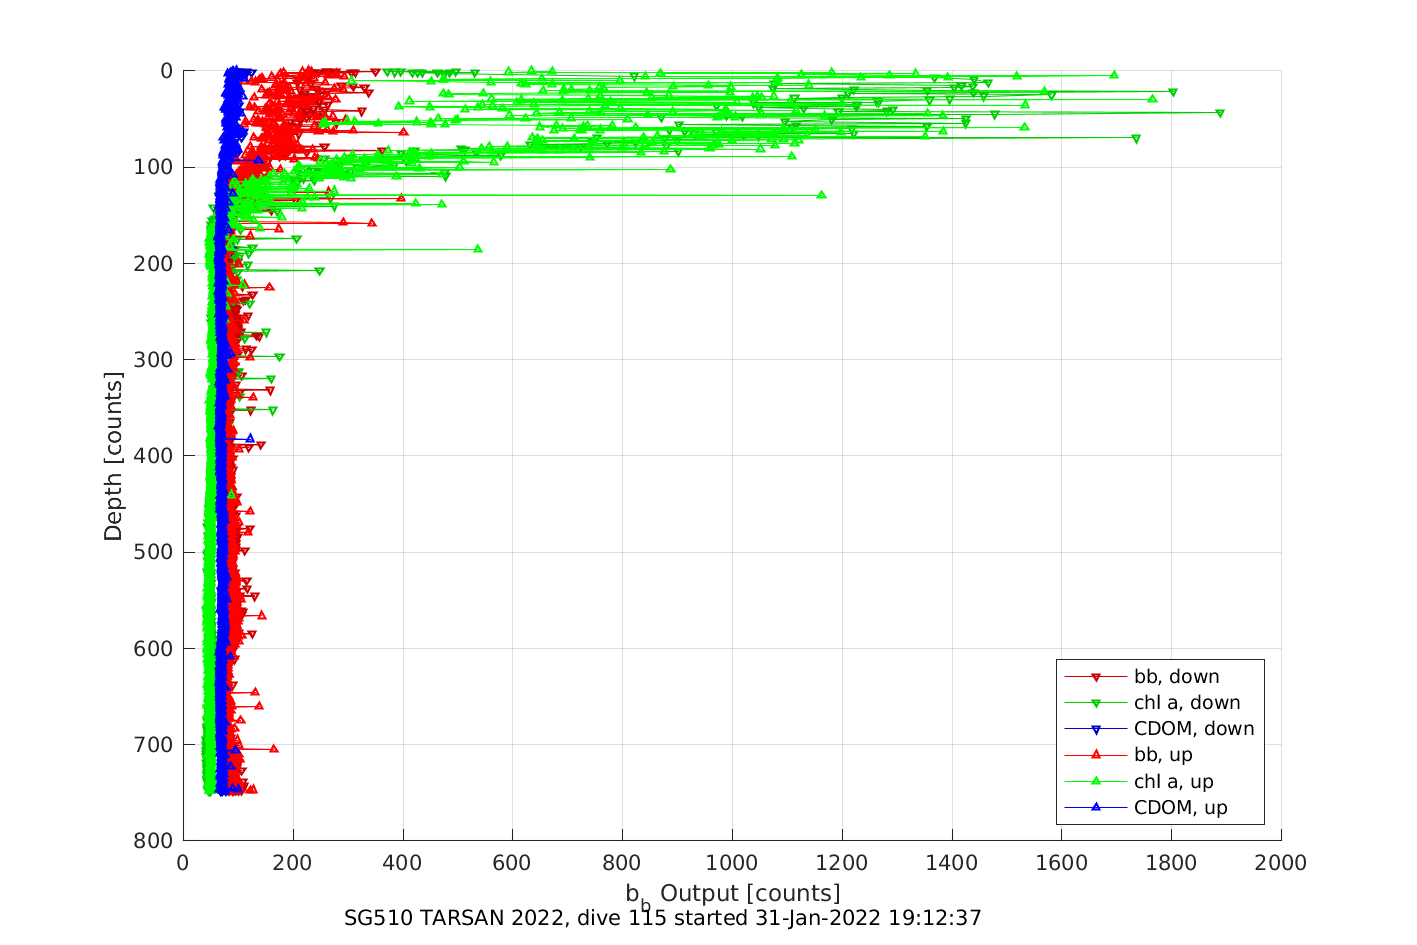Click x-axis tick label 200
The height and width of the screenshot is (945, 1417).
[x=293, y=862]
